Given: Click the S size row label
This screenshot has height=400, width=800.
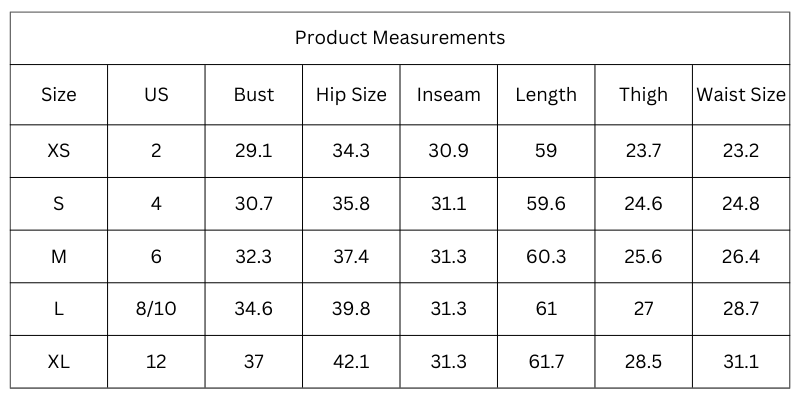Looking at the screenshot, I should pos(58,204).
